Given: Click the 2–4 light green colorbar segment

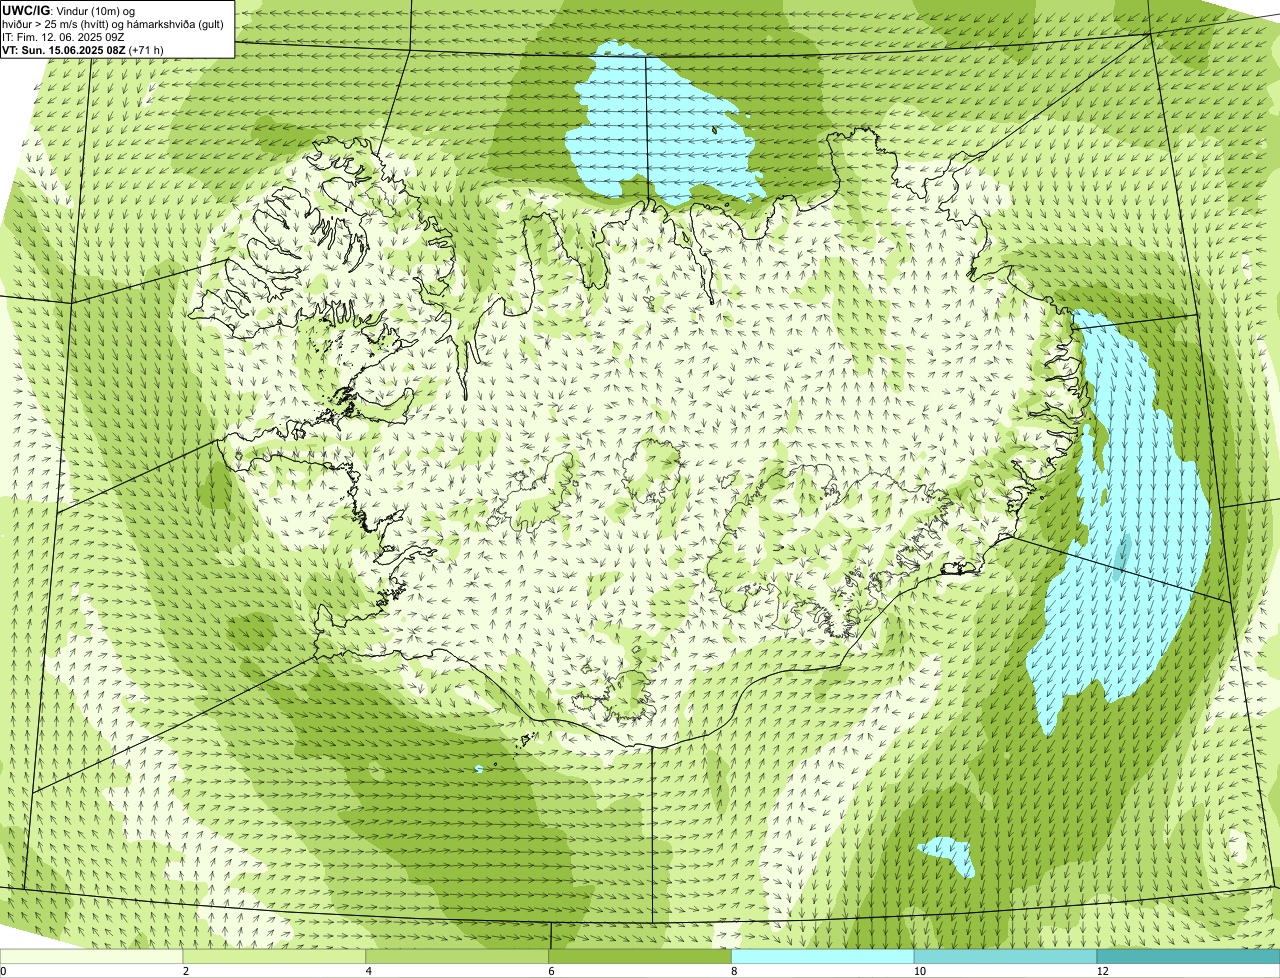Looking at the screenshot, I should point(275,956).
